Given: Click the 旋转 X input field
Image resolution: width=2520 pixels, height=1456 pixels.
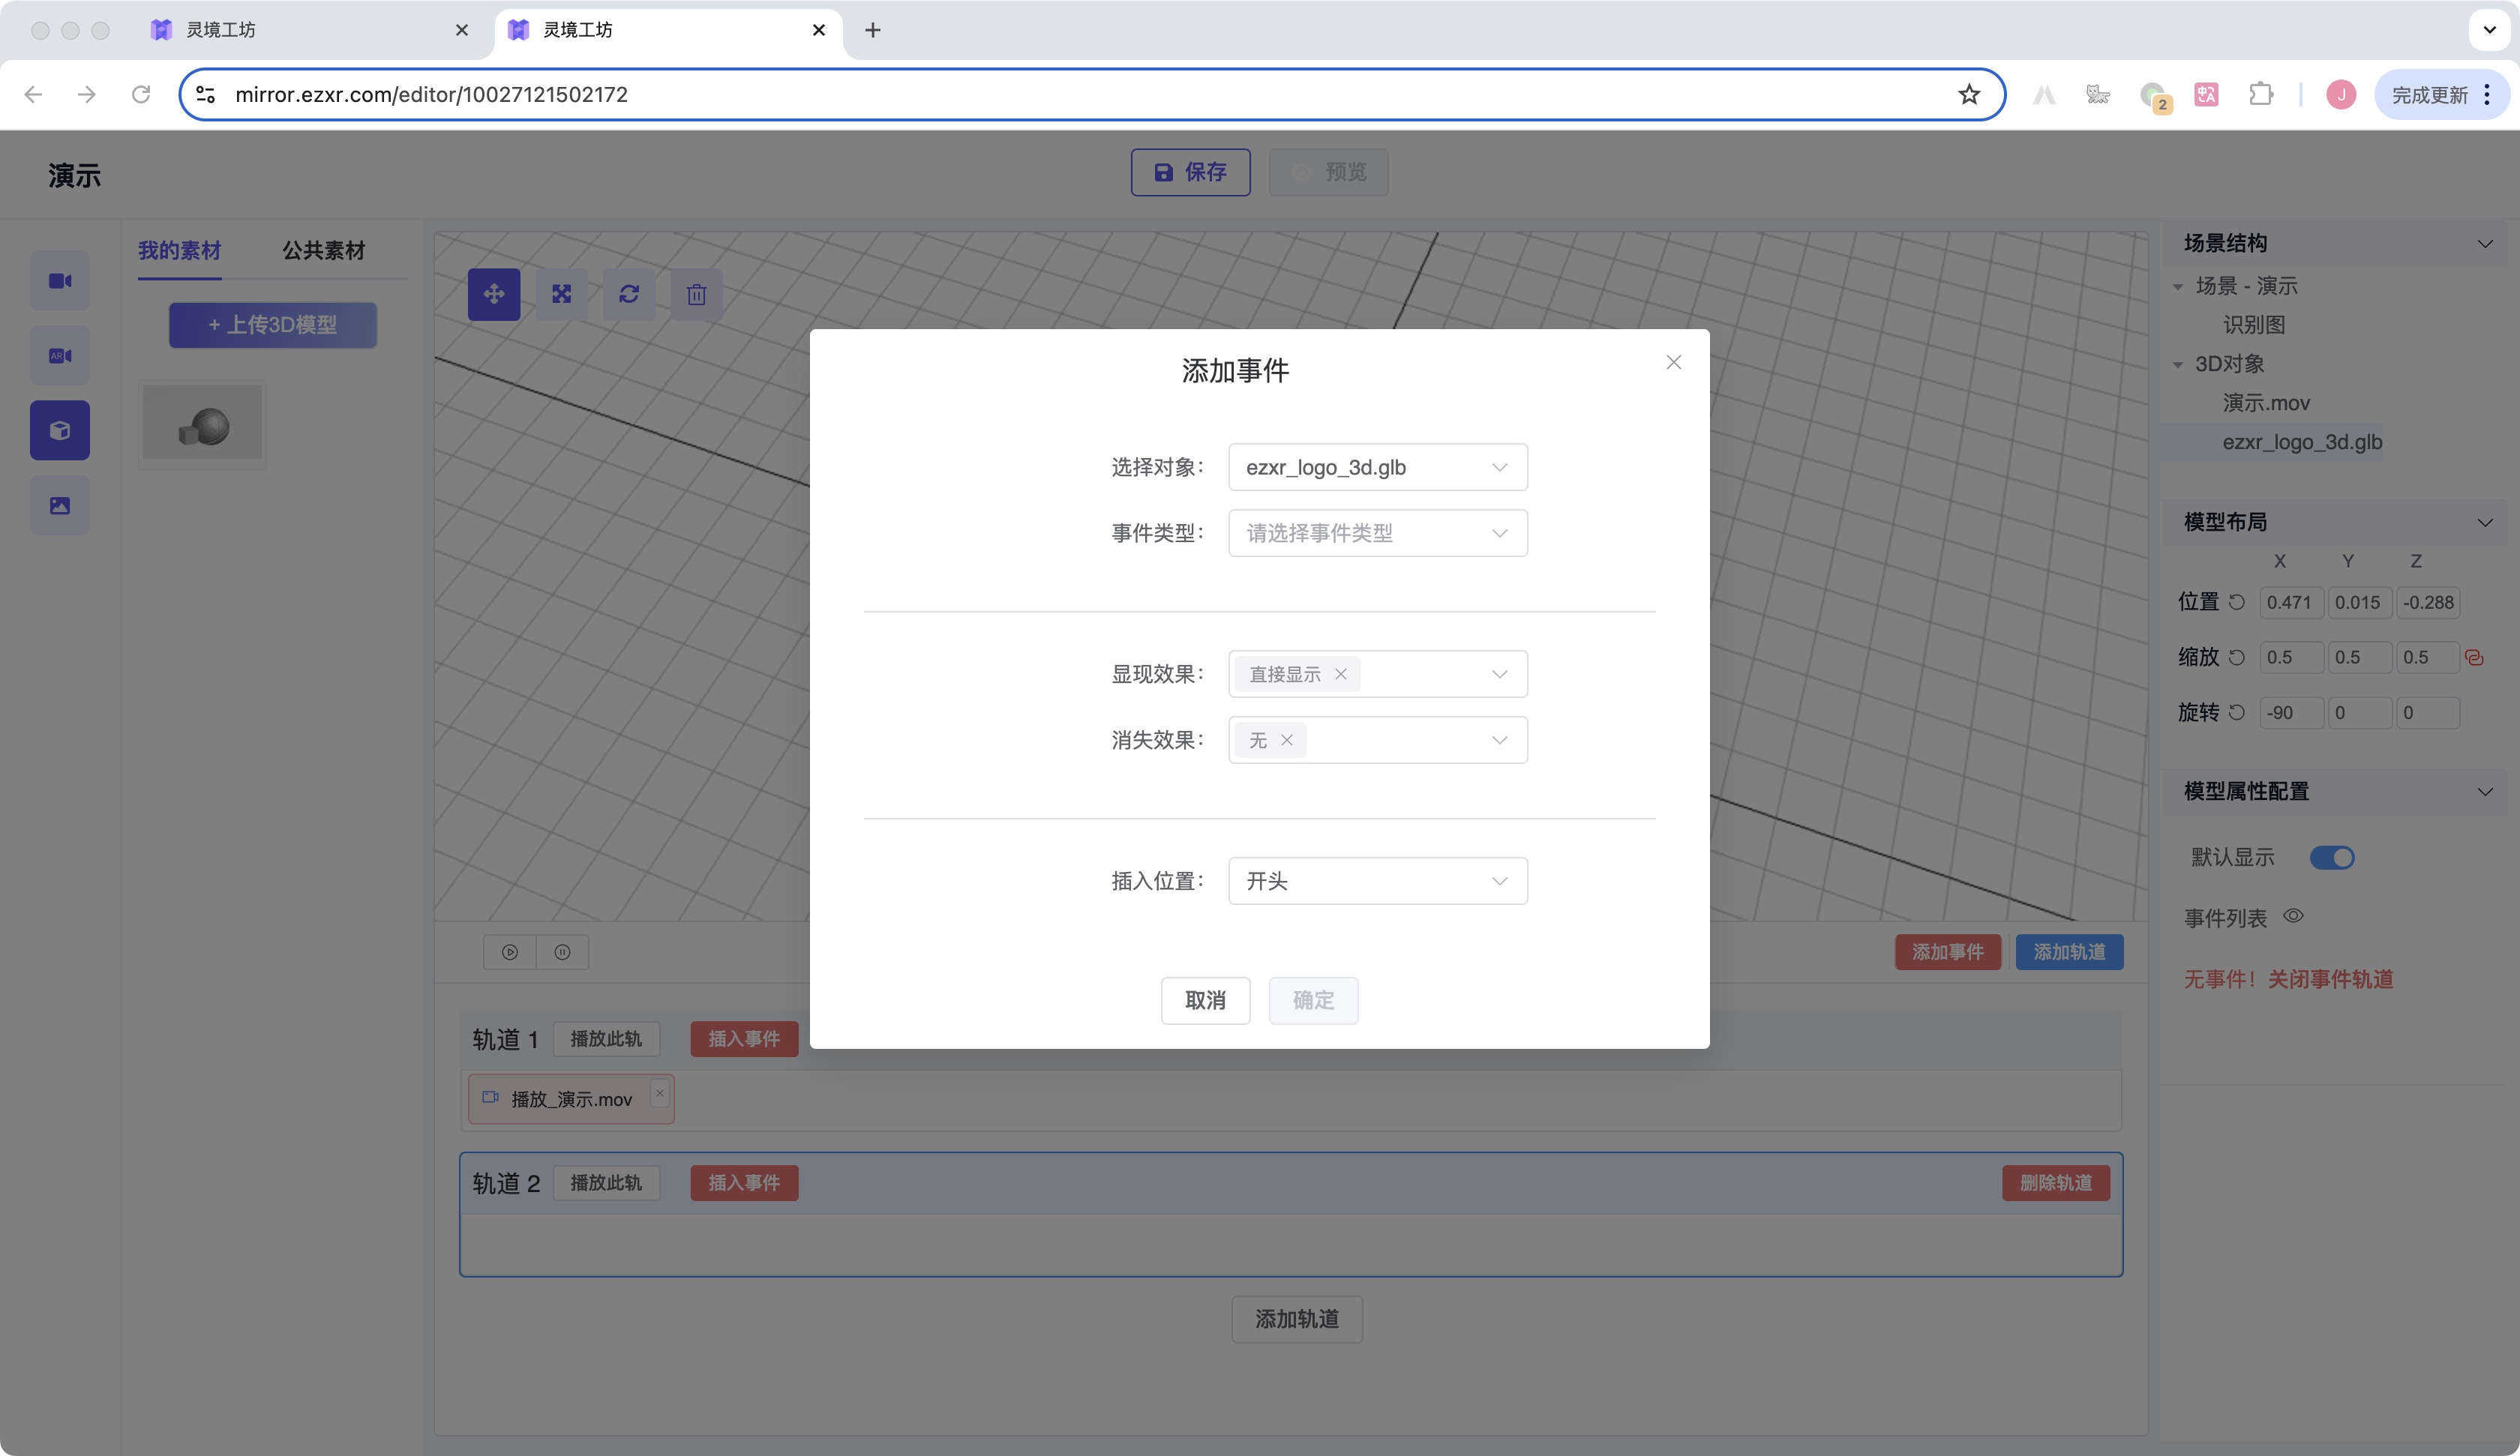Looking at the screenshot, I should click(x=2291, y=713).
